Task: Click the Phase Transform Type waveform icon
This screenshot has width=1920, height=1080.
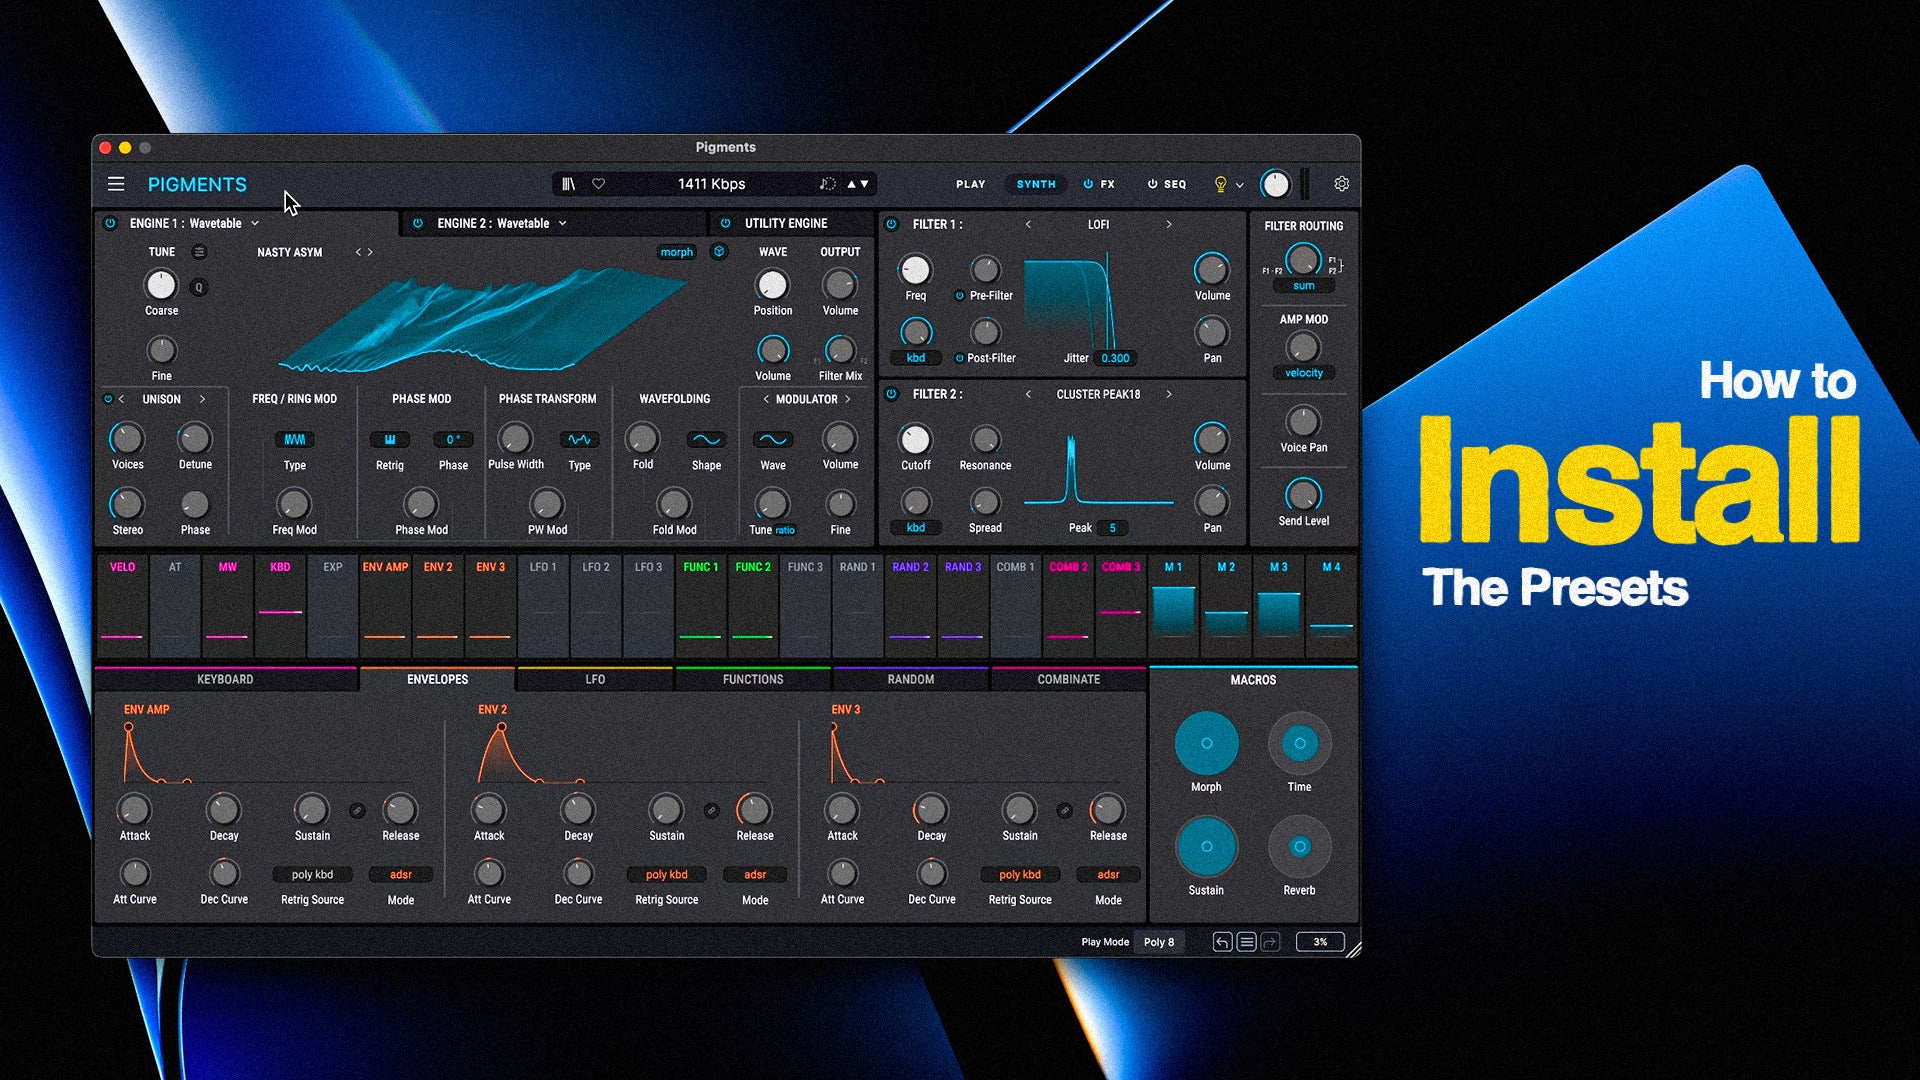Action: [x=579, y=440]
